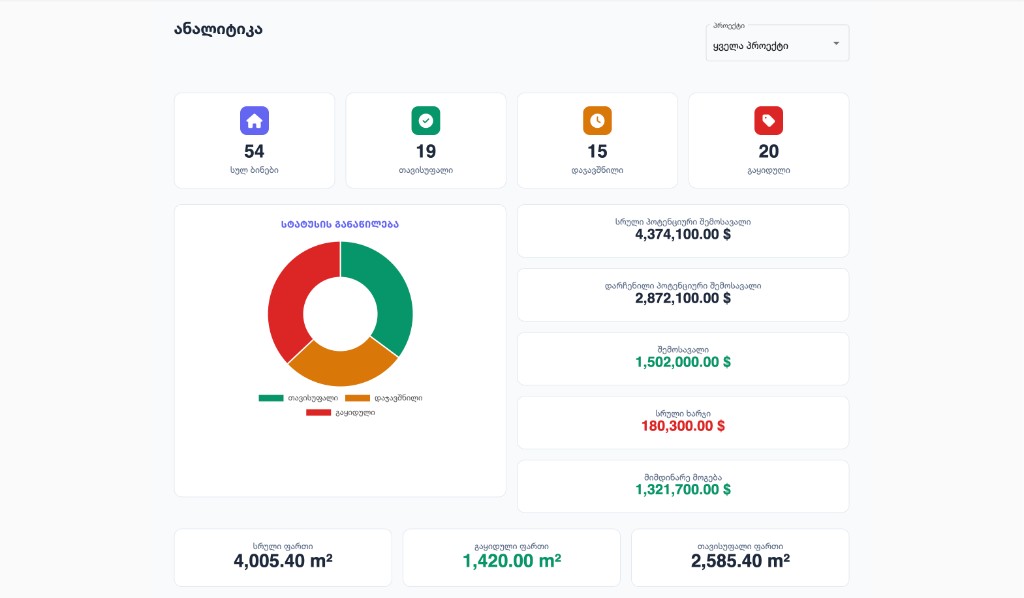Click the red 180,300.00 $ value

[683, 426]
